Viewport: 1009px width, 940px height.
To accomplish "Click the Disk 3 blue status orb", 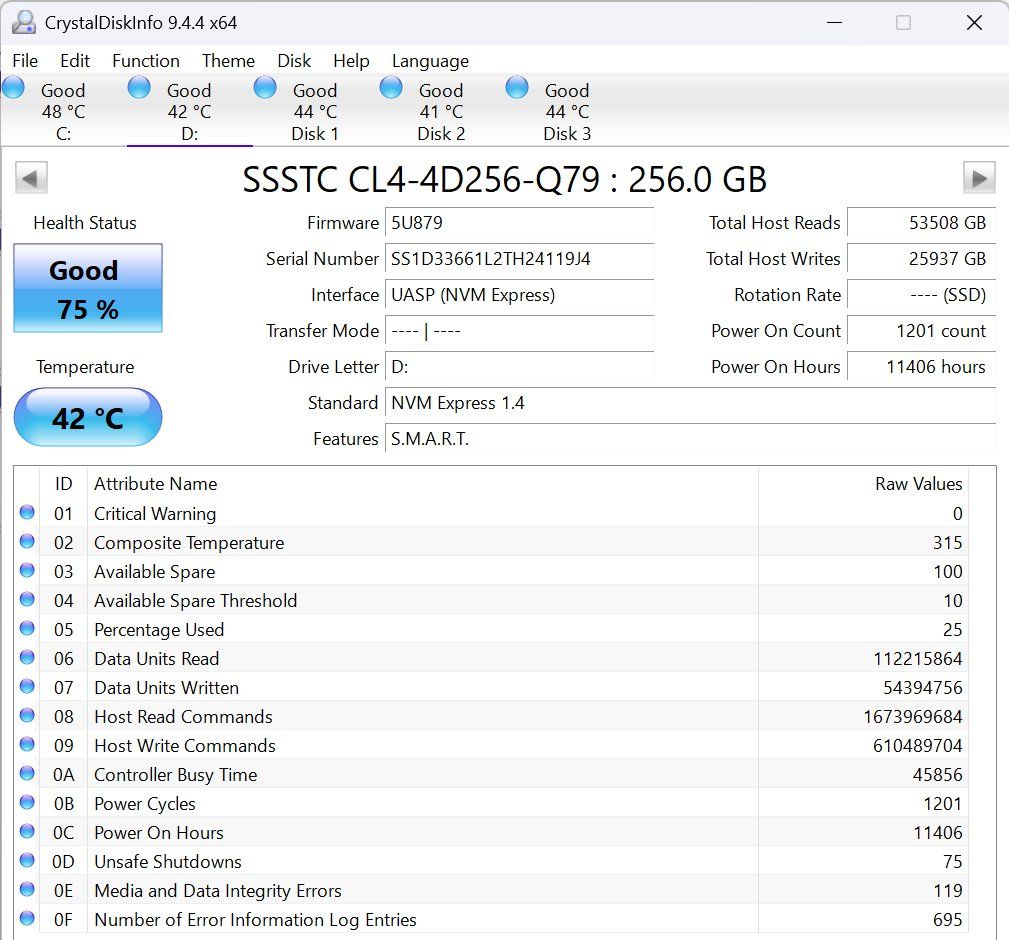I will pos(517,88).
